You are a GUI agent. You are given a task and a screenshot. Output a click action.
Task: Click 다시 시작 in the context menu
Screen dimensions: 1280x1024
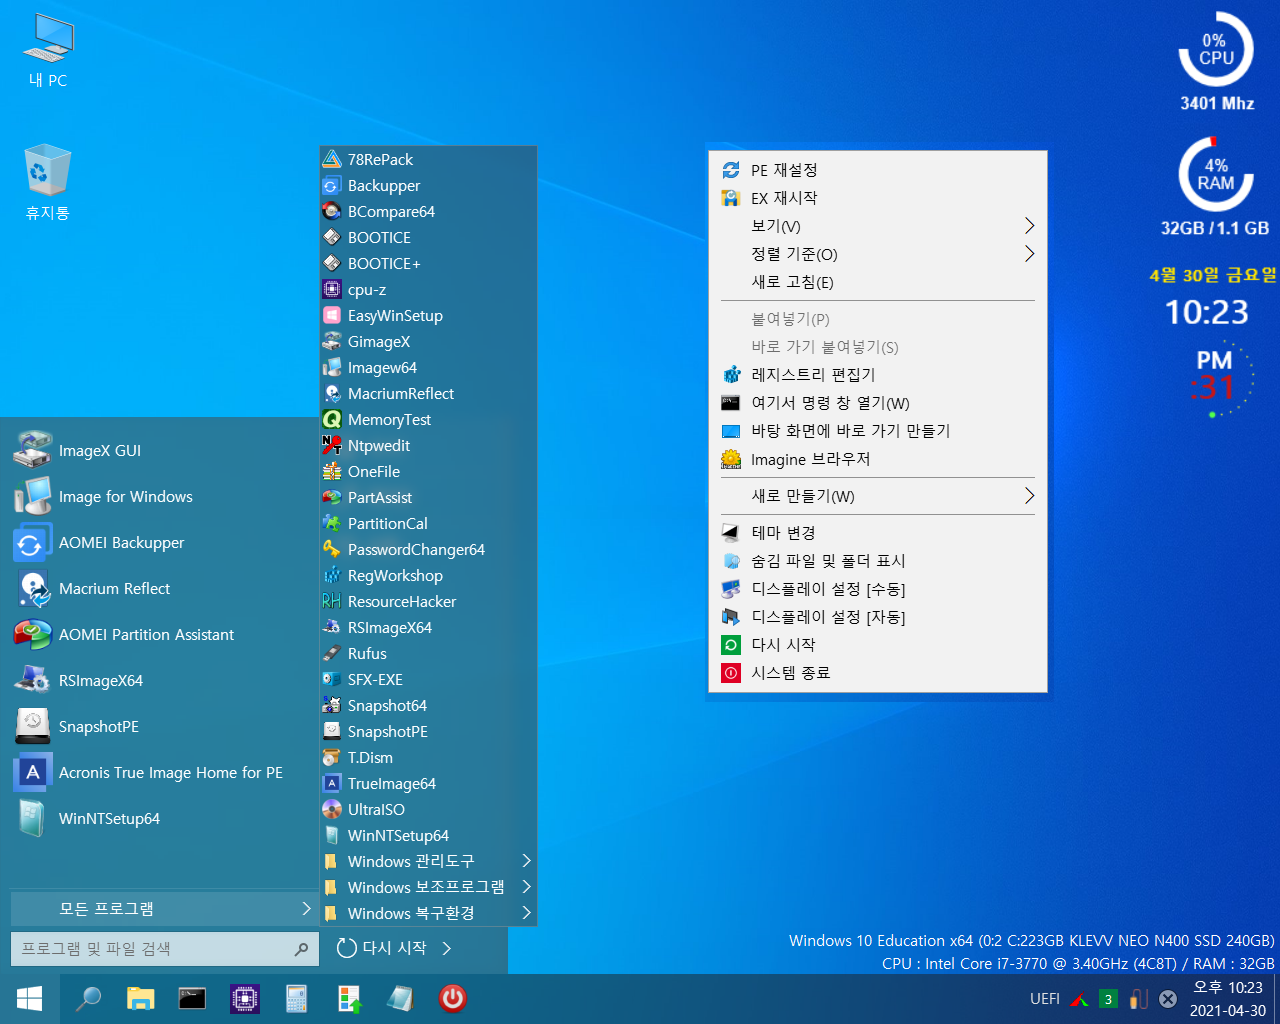[x=878, y=645]
